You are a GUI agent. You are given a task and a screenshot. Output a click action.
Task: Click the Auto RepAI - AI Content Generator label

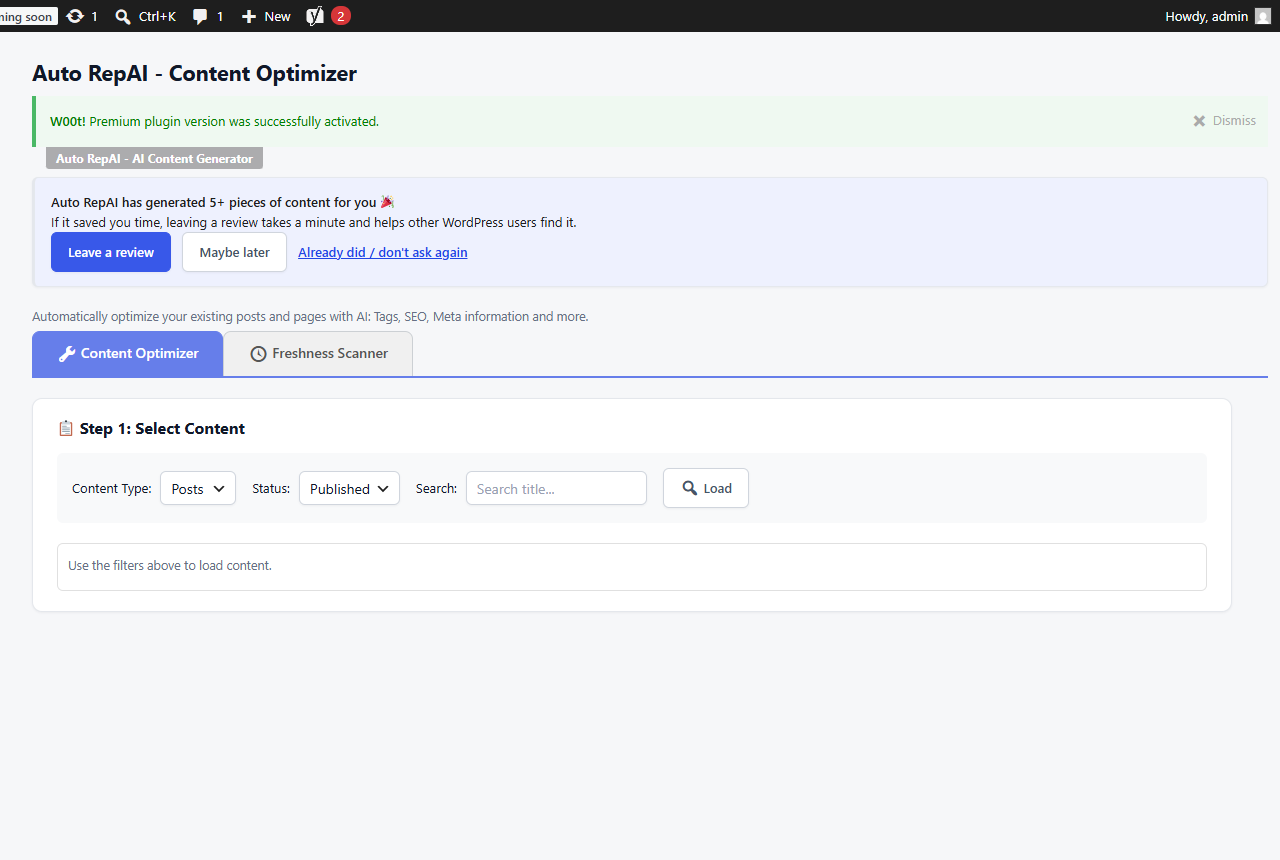[x=154, y=158]
